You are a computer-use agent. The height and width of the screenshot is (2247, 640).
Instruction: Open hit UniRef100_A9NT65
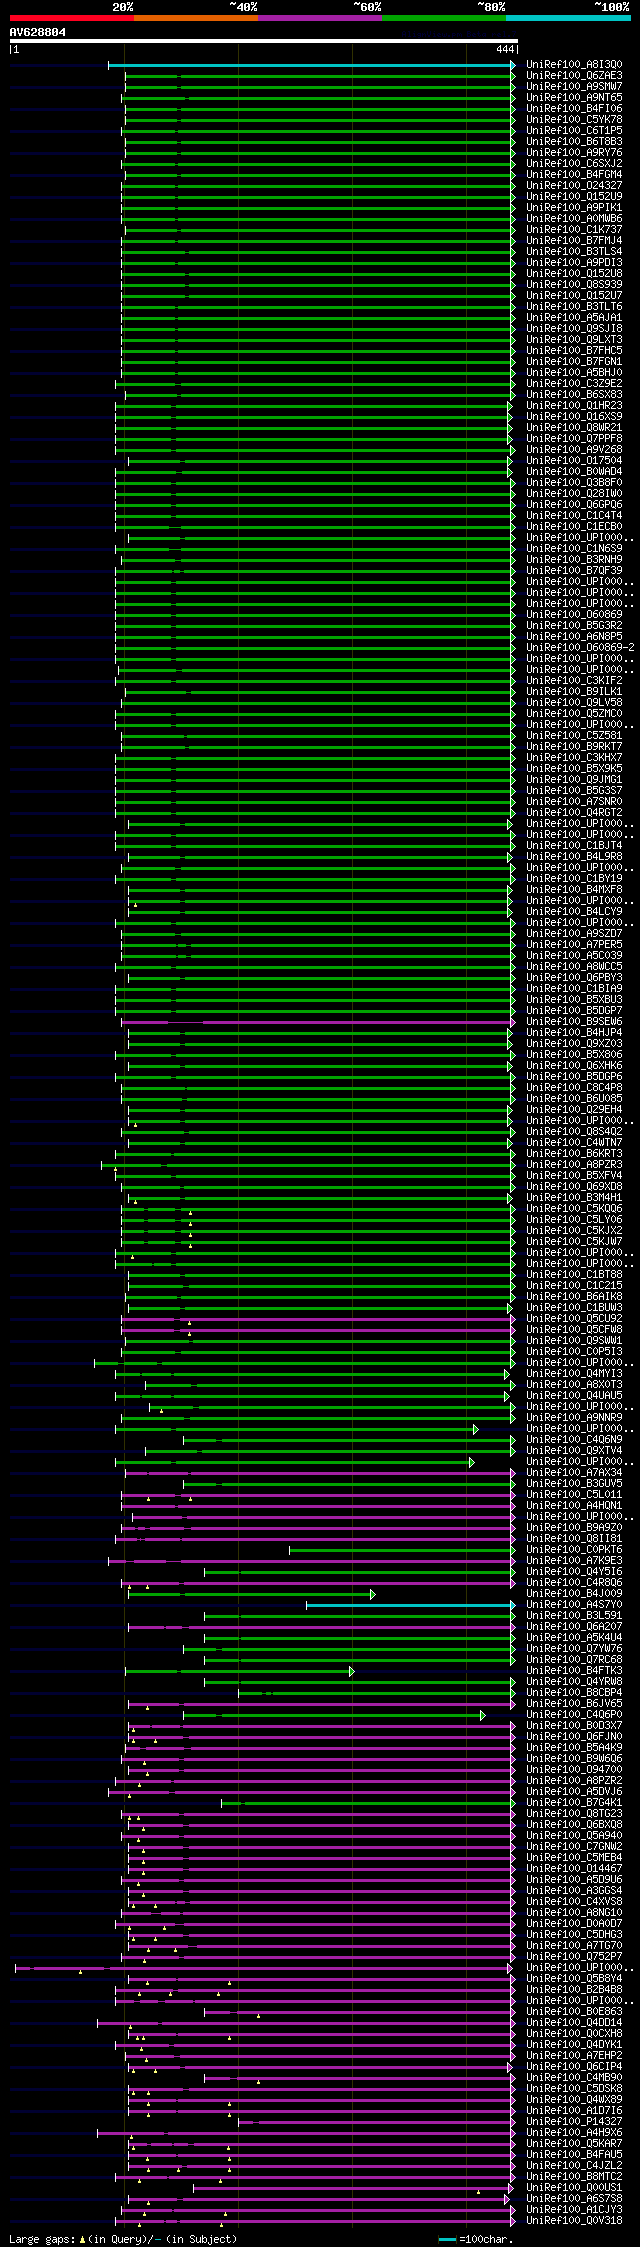coord(574,98)
